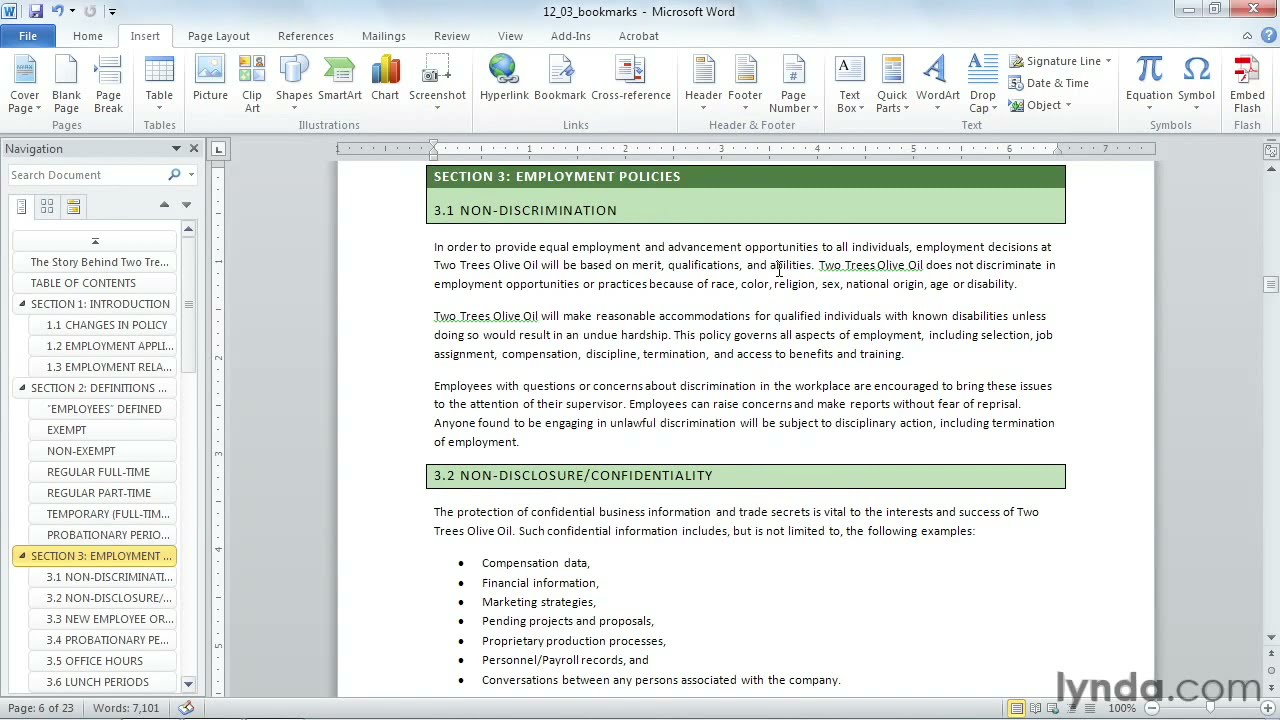Image resolution: width=1280 pixels, height=720 pixels.
Task: Open the Footer gallery
Action: [x=745, y=85]
